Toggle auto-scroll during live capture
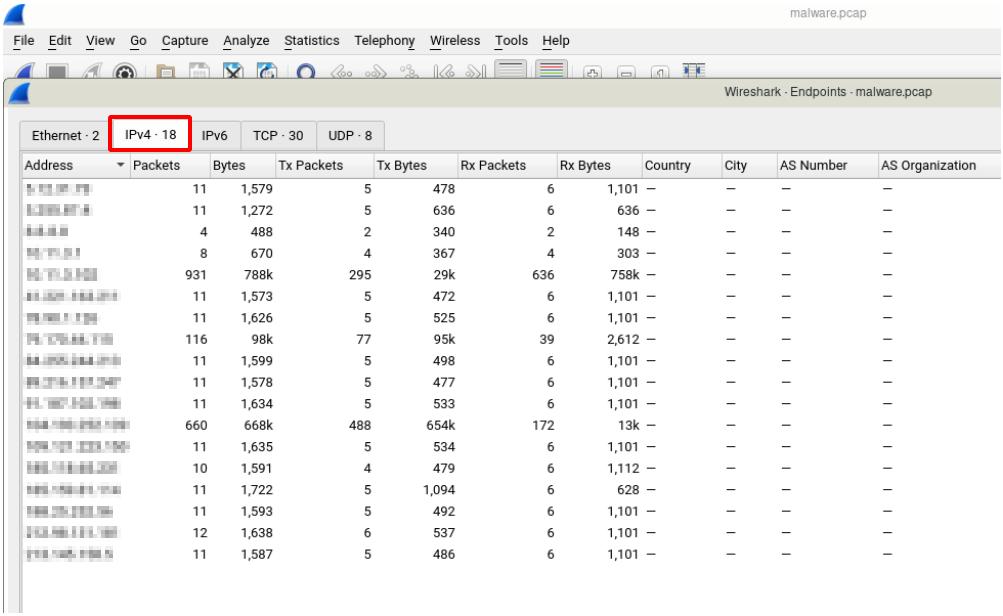This screenshot has width=1003, height=616. pyautogui.click(x=510, y=69)
